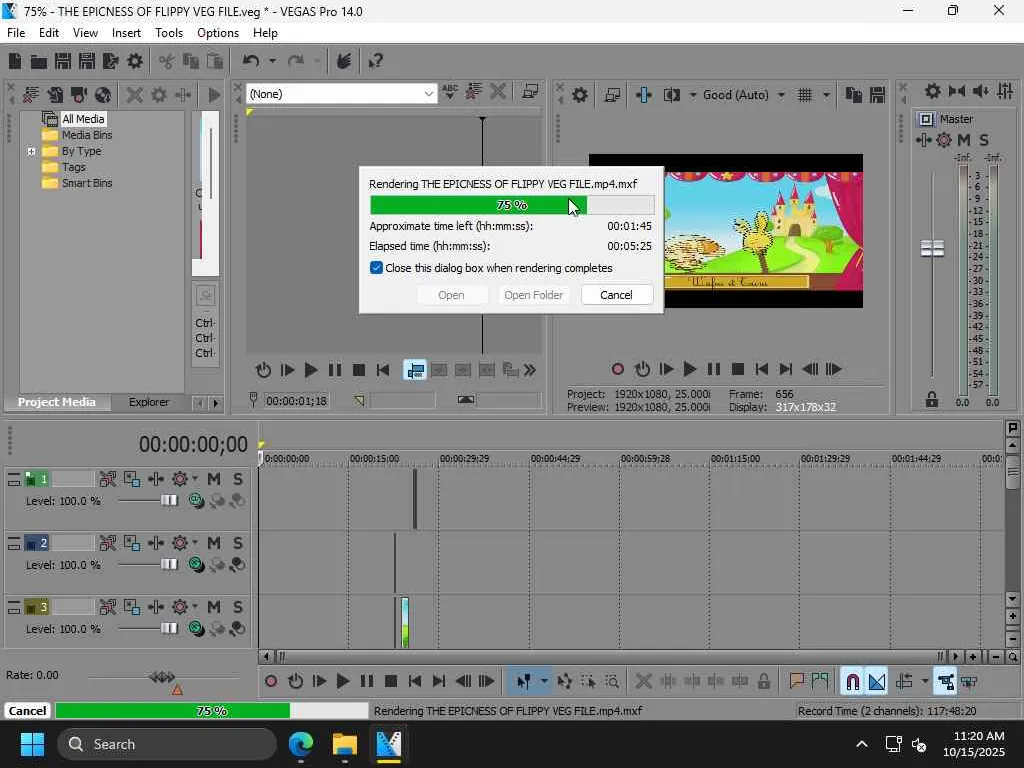Solo video track 3

238,607
